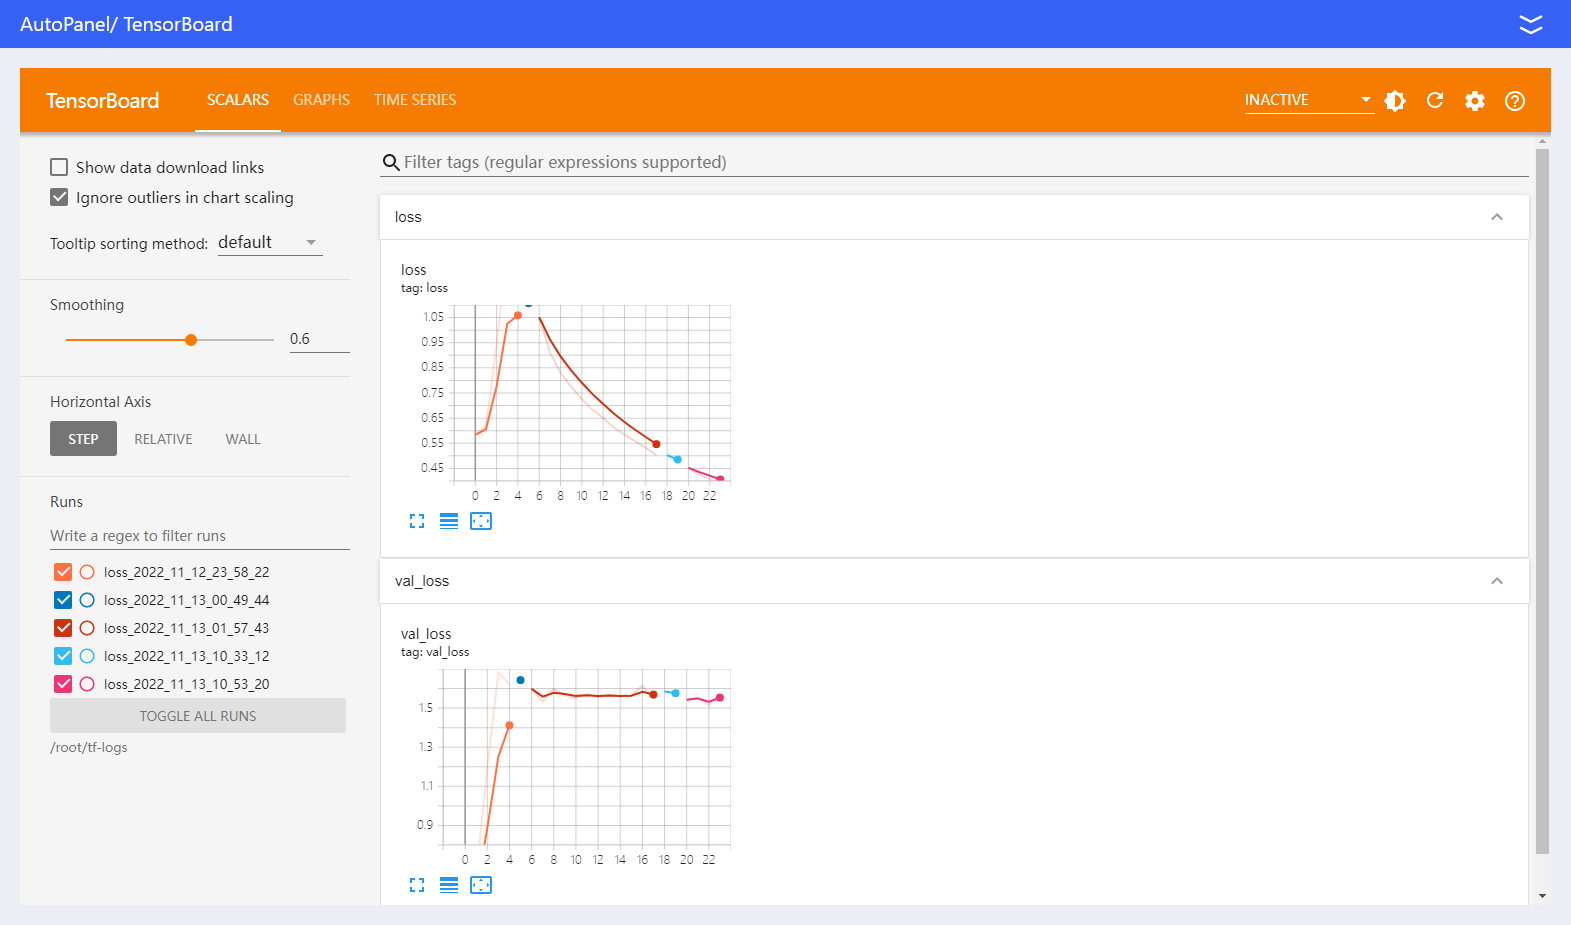The height and width of the screenshot is (925, 1571).
Task: Switch to the TIME SERIES tab
Action: (415, 100)
